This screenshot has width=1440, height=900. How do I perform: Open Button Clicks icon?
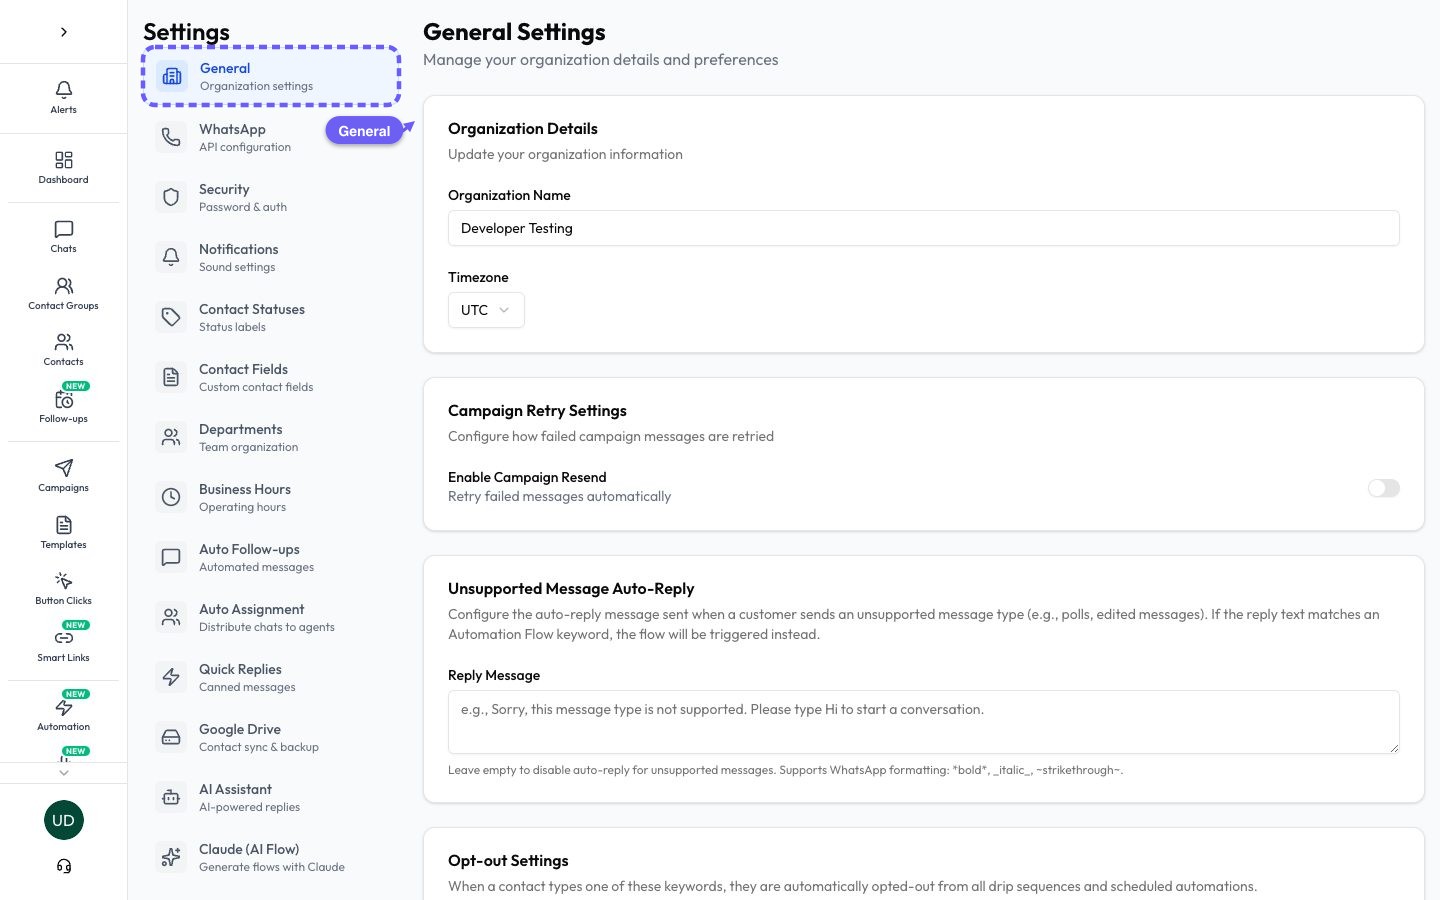pyautogui.click(x=64, y=581)
